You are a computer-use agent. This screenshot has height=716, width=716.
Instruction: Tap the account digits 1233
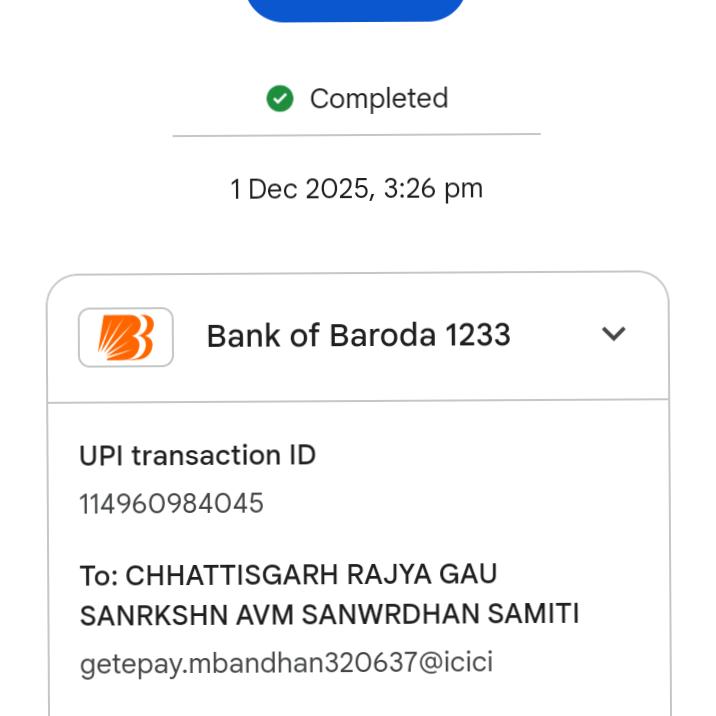478,336
